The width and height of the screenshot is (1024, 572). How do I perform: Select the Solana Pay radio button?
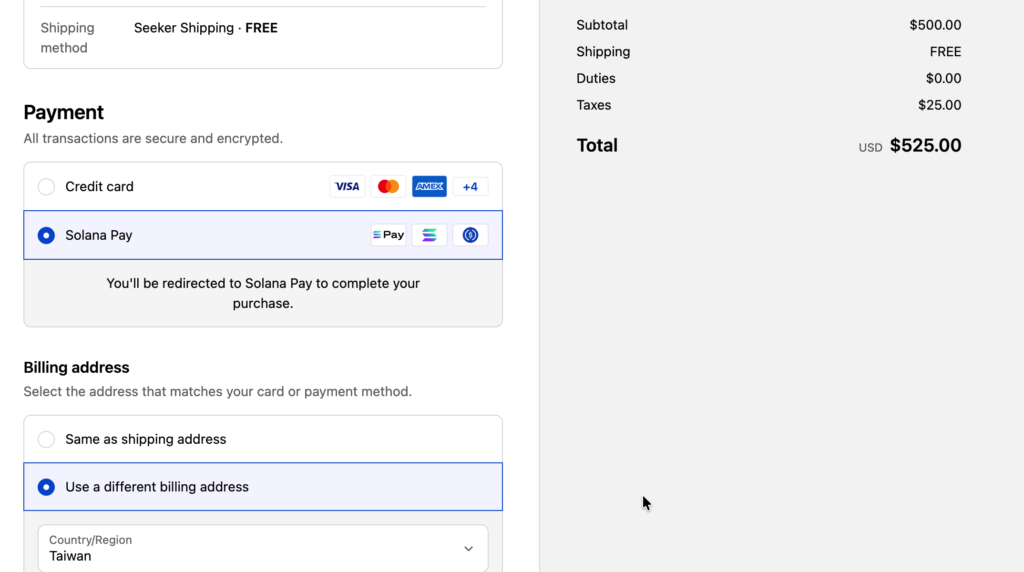pos(46,236)
